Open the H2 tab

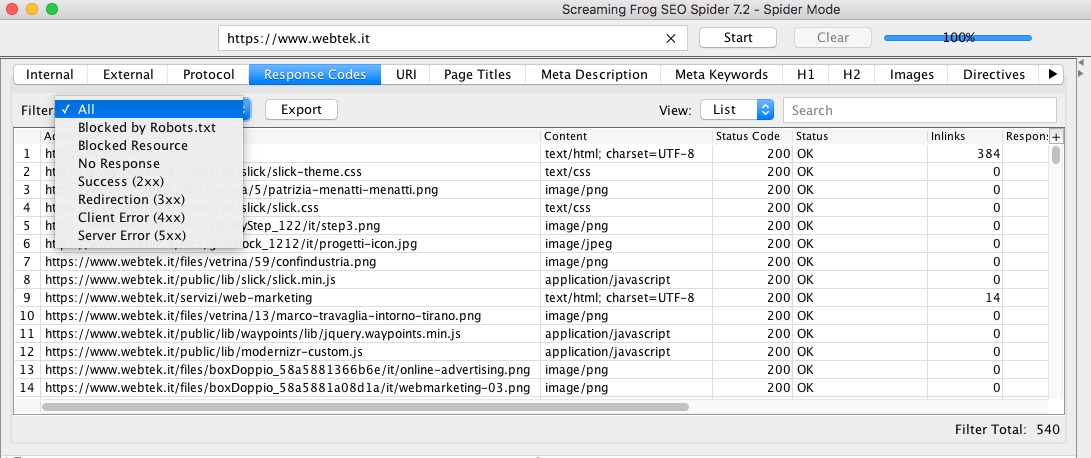[x=851, y=74]
